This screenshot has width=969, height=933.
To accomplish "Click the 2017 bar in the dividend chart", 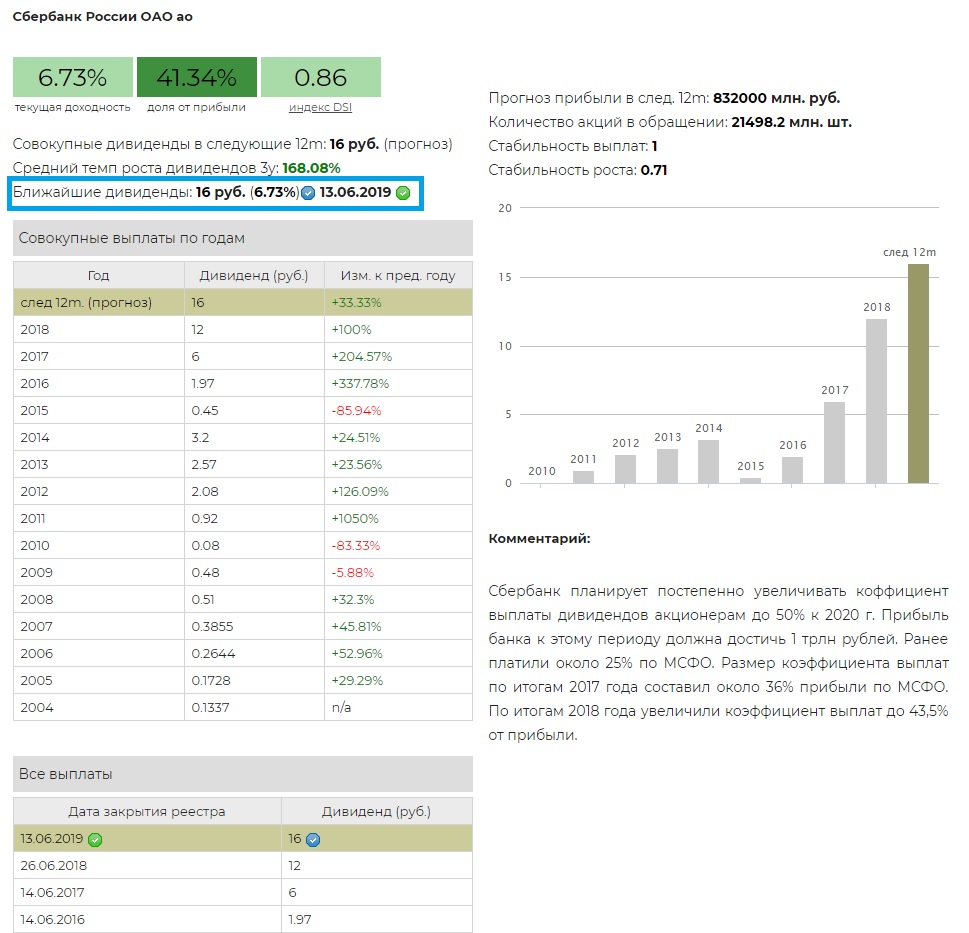I will pyautogui.click(x=834, y=442).
